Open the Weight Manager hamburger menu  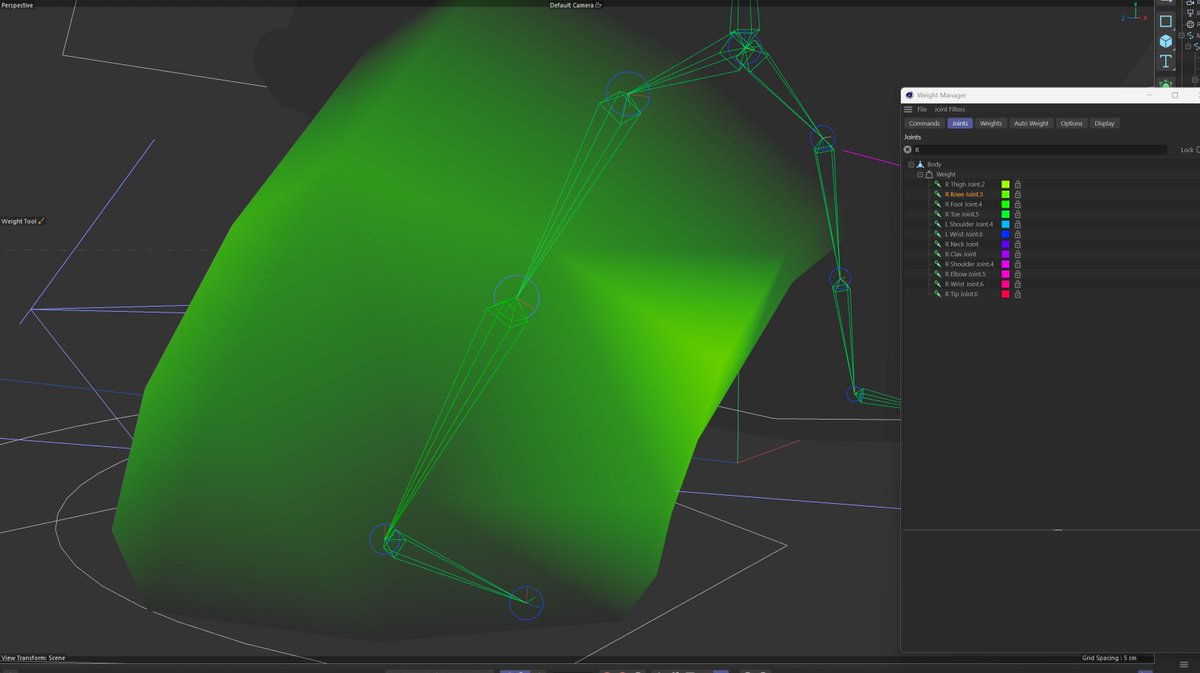908,109
